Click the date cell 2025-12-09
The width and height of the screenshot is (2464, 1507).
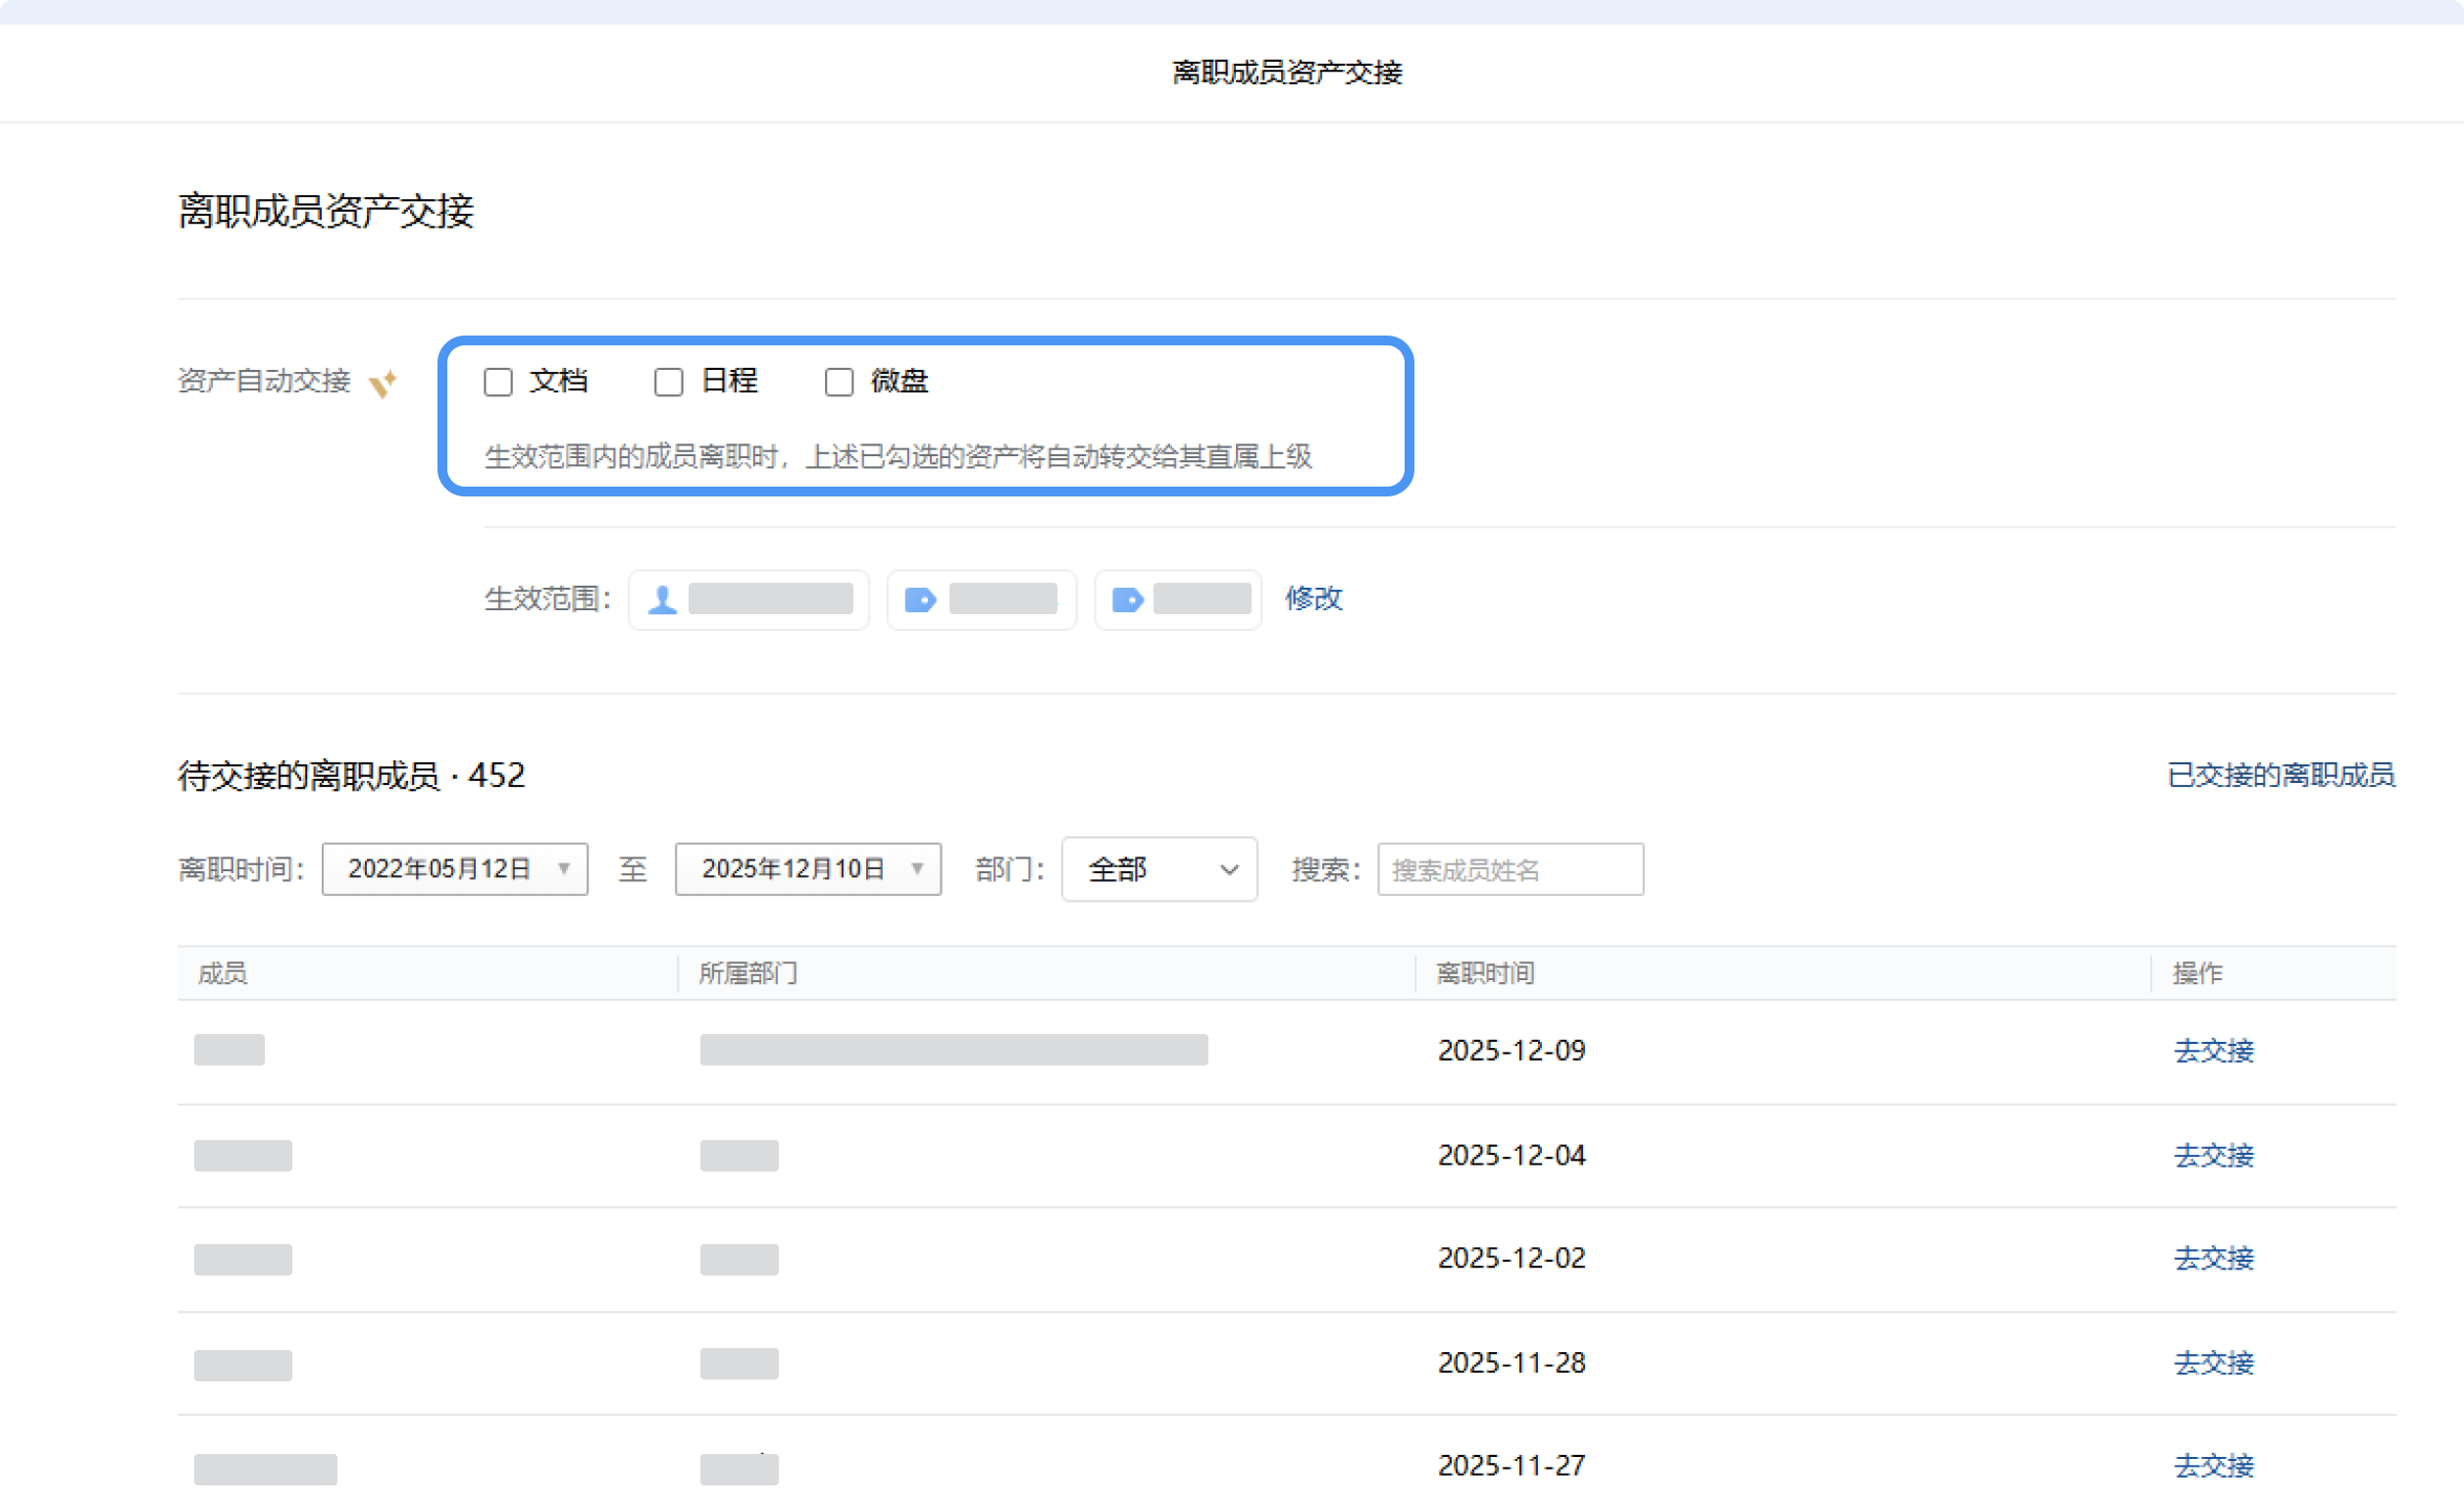pyautogui.click(x=1512, y=1051)
